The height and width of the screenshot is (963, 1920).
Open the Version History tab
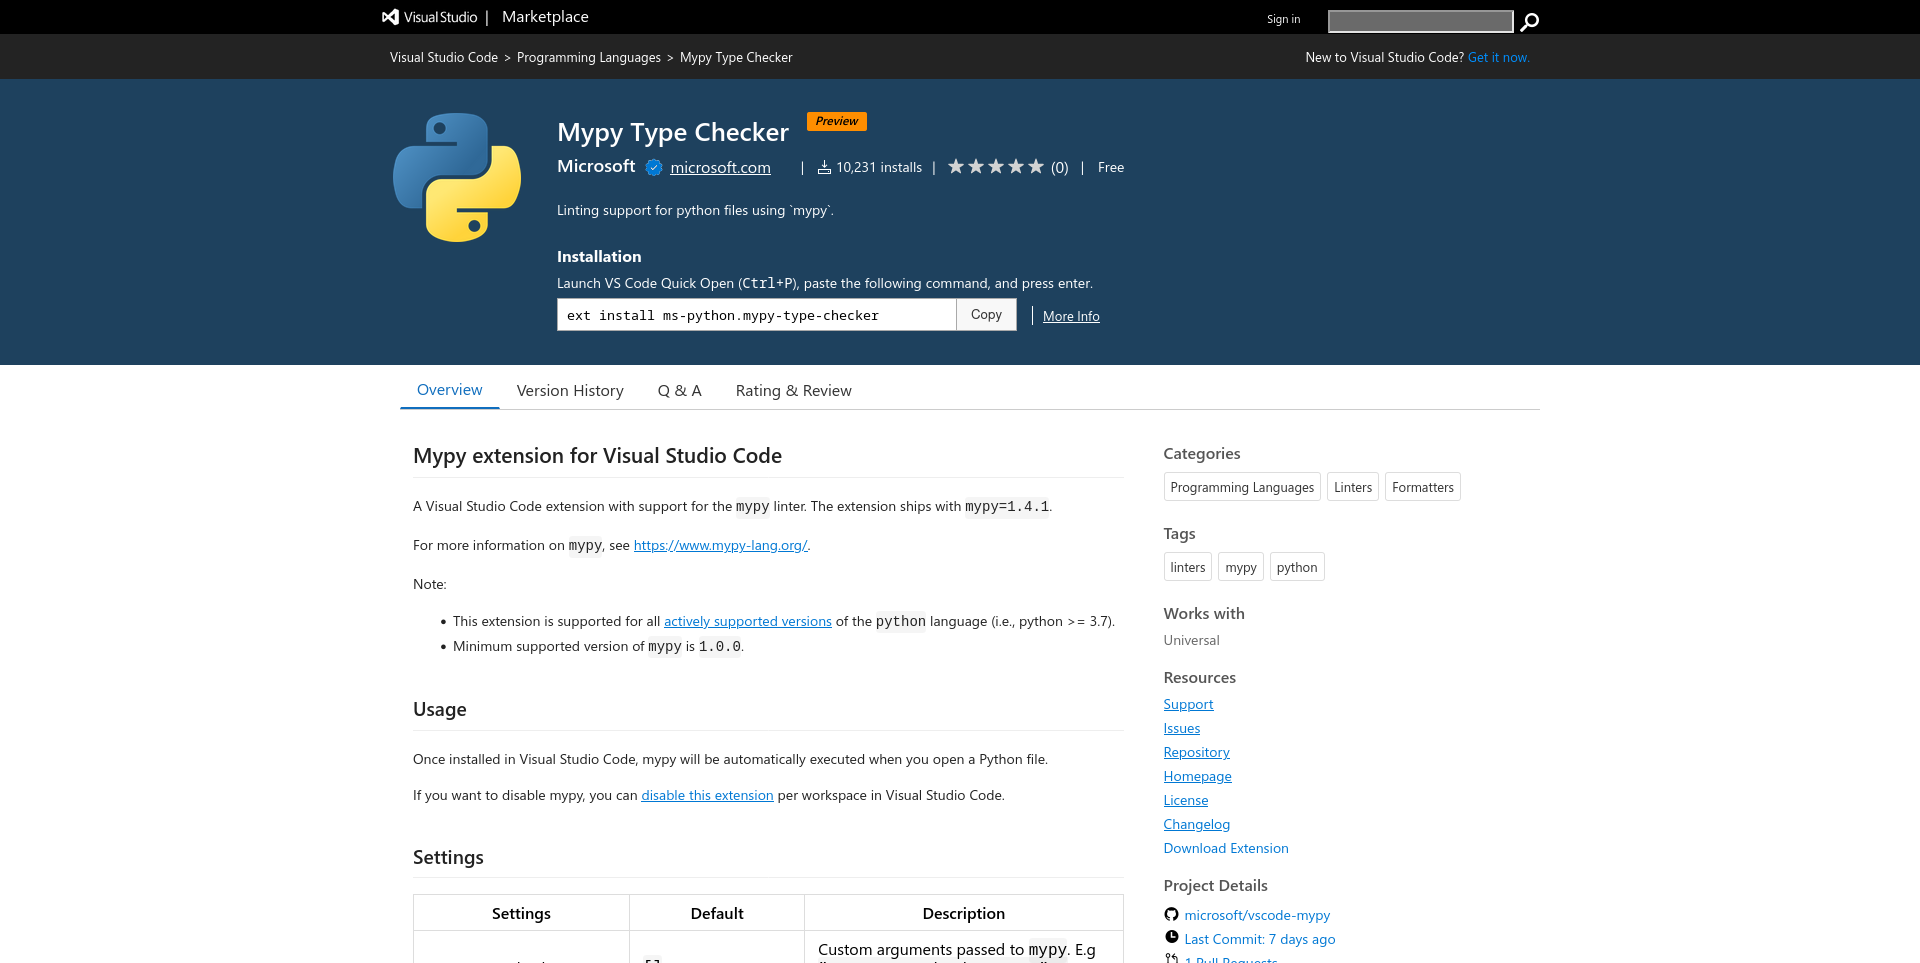(570, 391)
